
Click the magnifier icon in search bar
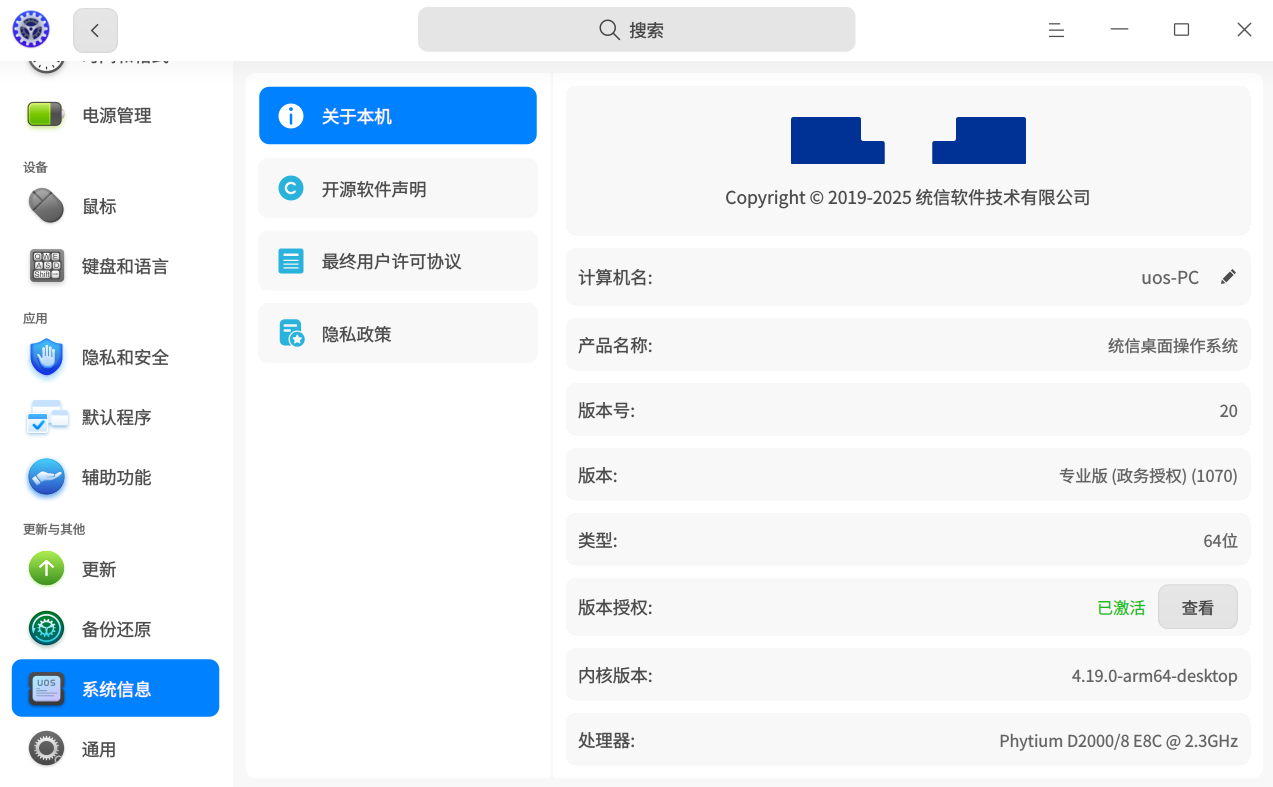(609, 30)
